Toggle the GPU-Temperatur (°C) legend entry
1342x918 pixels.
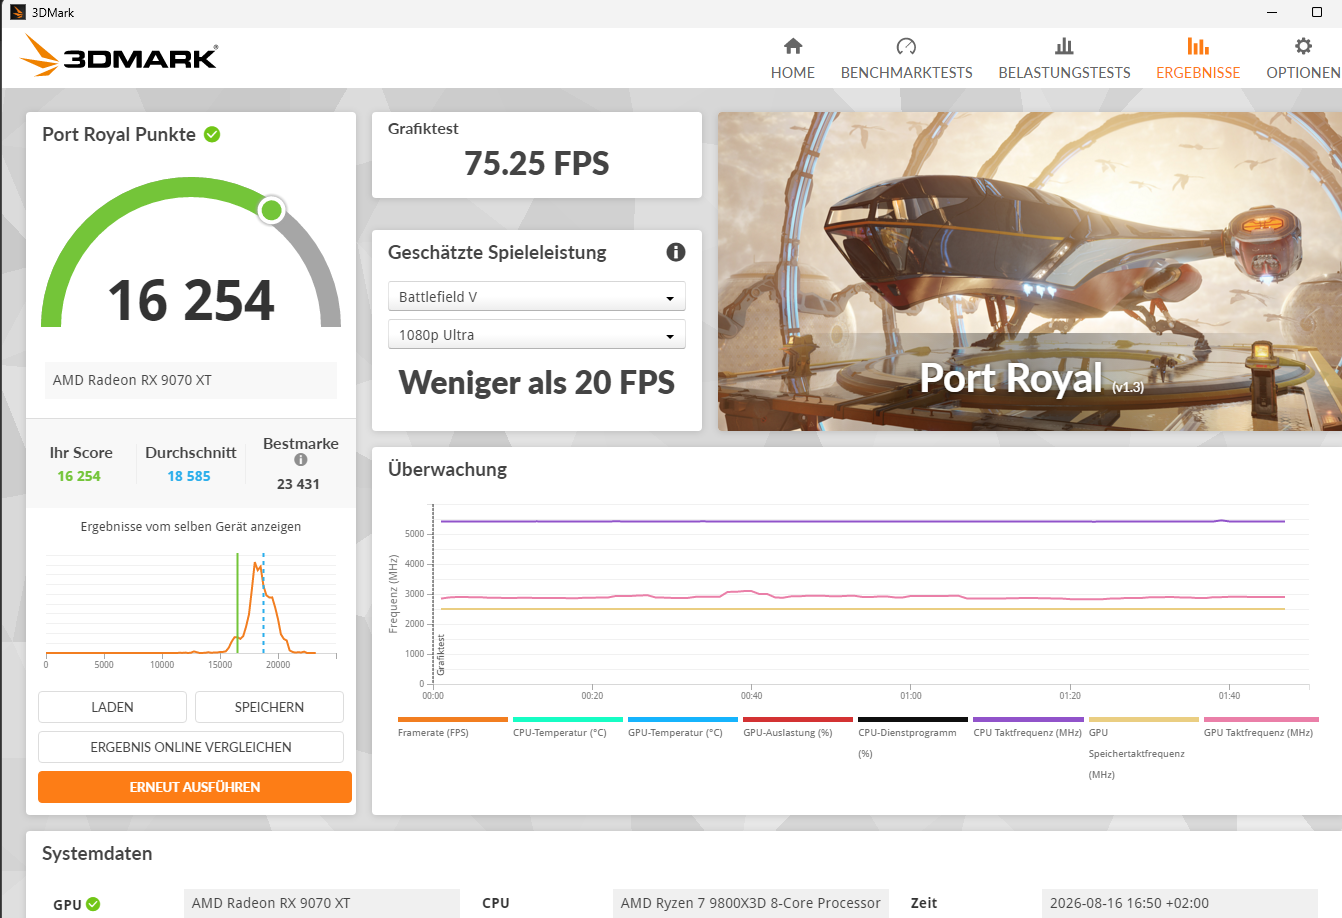(683, 729)
